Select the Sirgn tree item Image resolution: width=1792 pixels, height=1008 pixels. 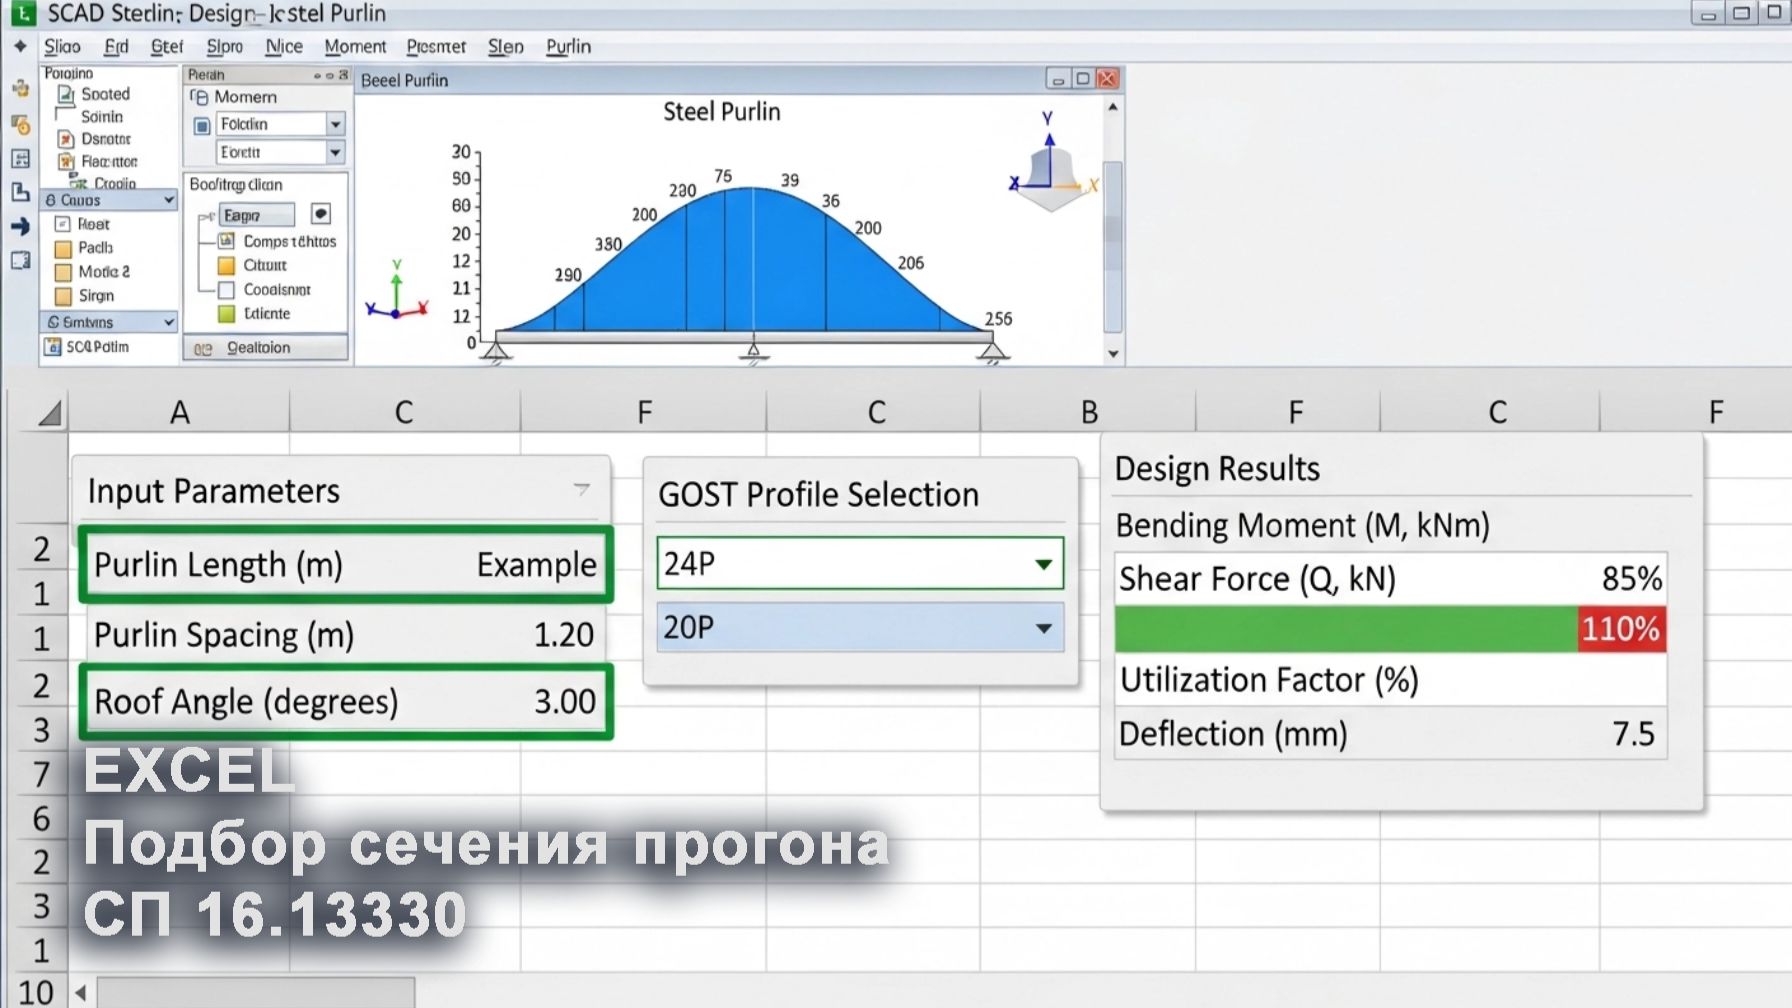pos(96,296)
